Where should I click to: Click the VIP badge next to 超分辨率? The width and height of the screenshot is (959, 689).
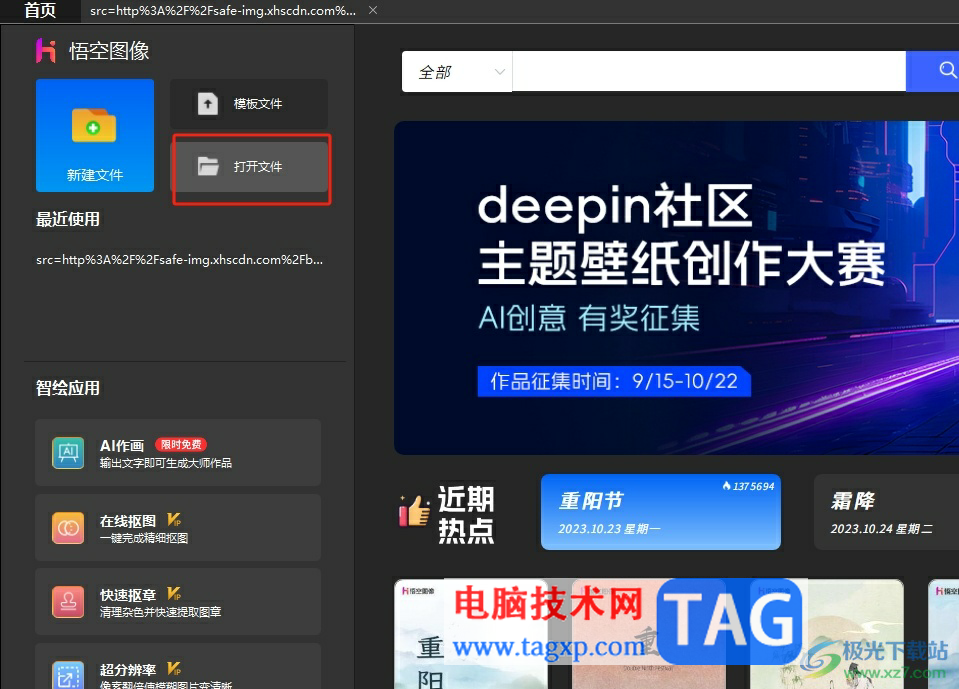point(174,668)
